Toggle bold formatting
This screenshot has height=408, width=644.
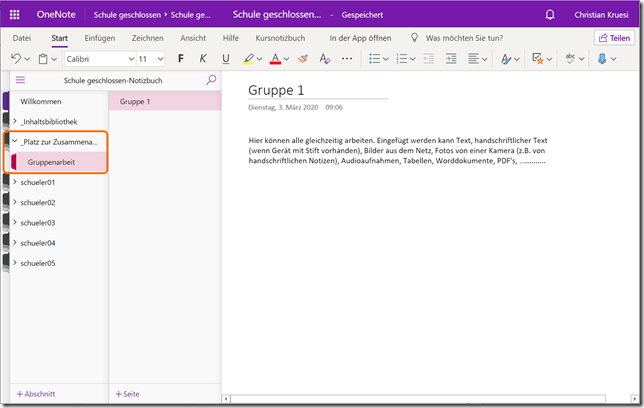(181, 59)
